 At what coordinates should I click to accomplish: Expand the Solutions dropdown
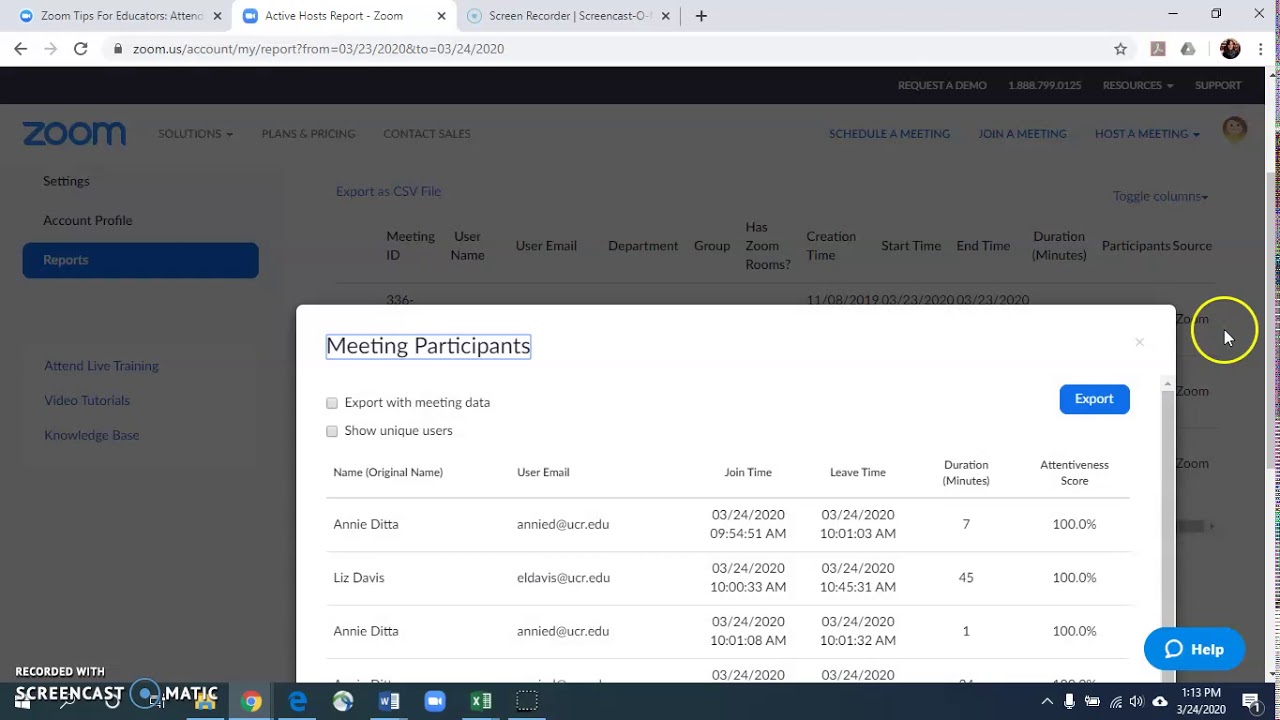[x=195, y=134]
